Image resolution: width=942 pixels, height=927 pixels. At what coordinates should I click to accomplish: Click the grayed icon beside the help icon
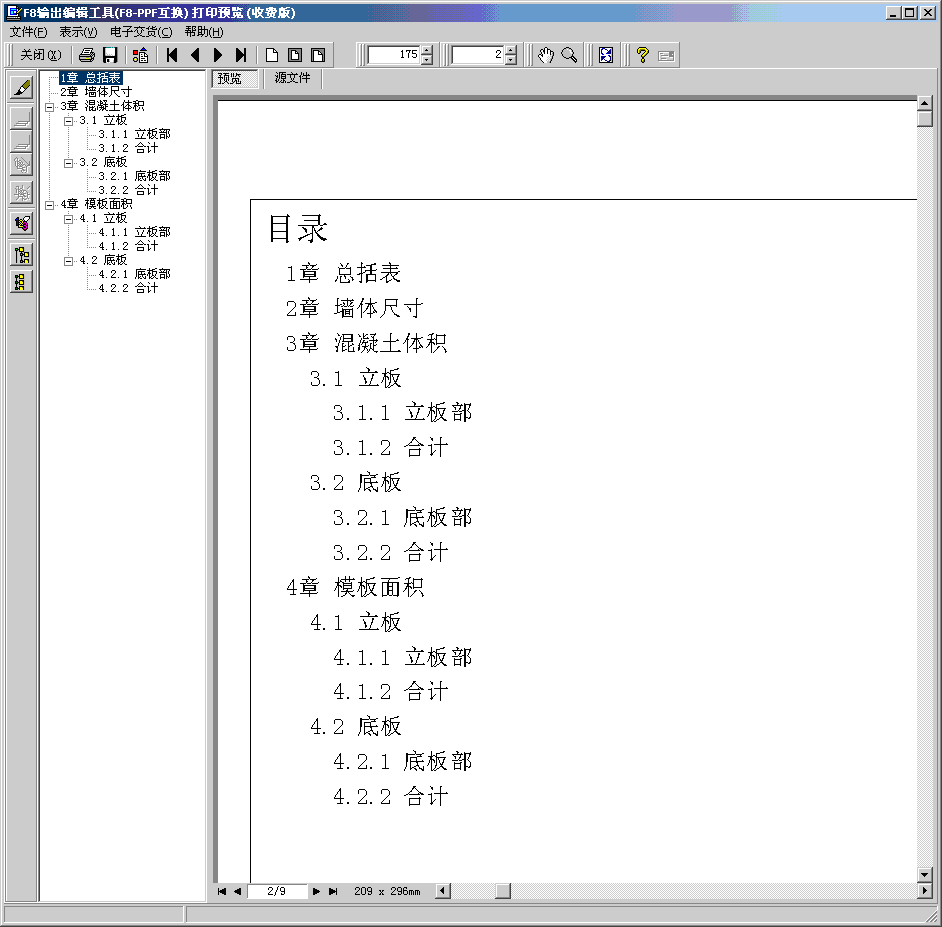(666, 56)
